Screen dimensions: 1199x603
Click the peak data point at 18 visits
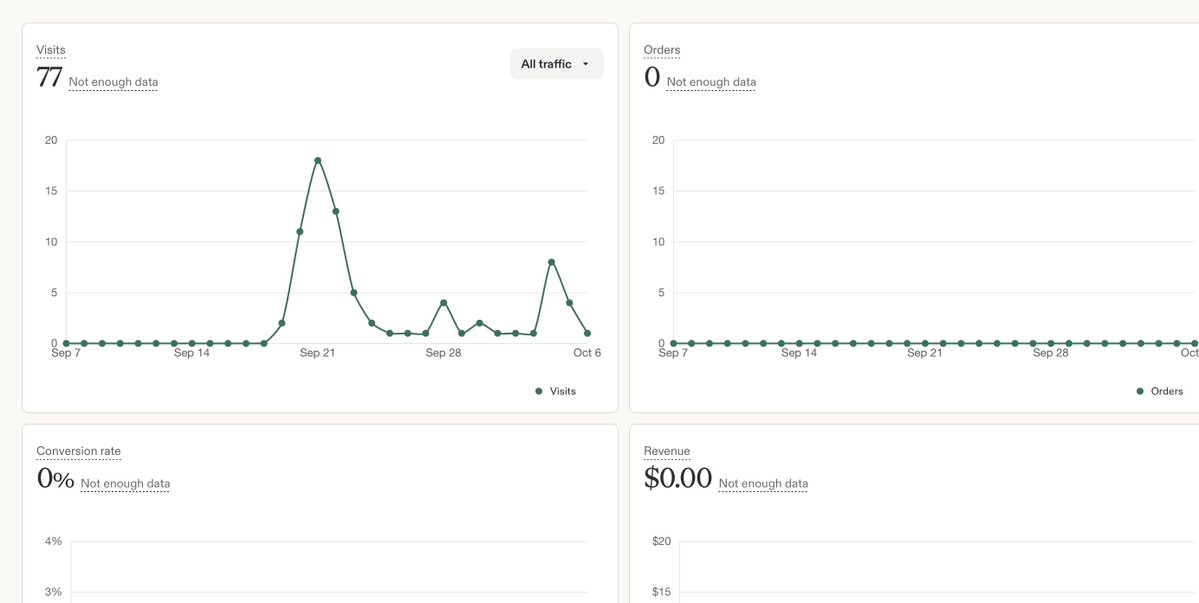click(317, 160)
